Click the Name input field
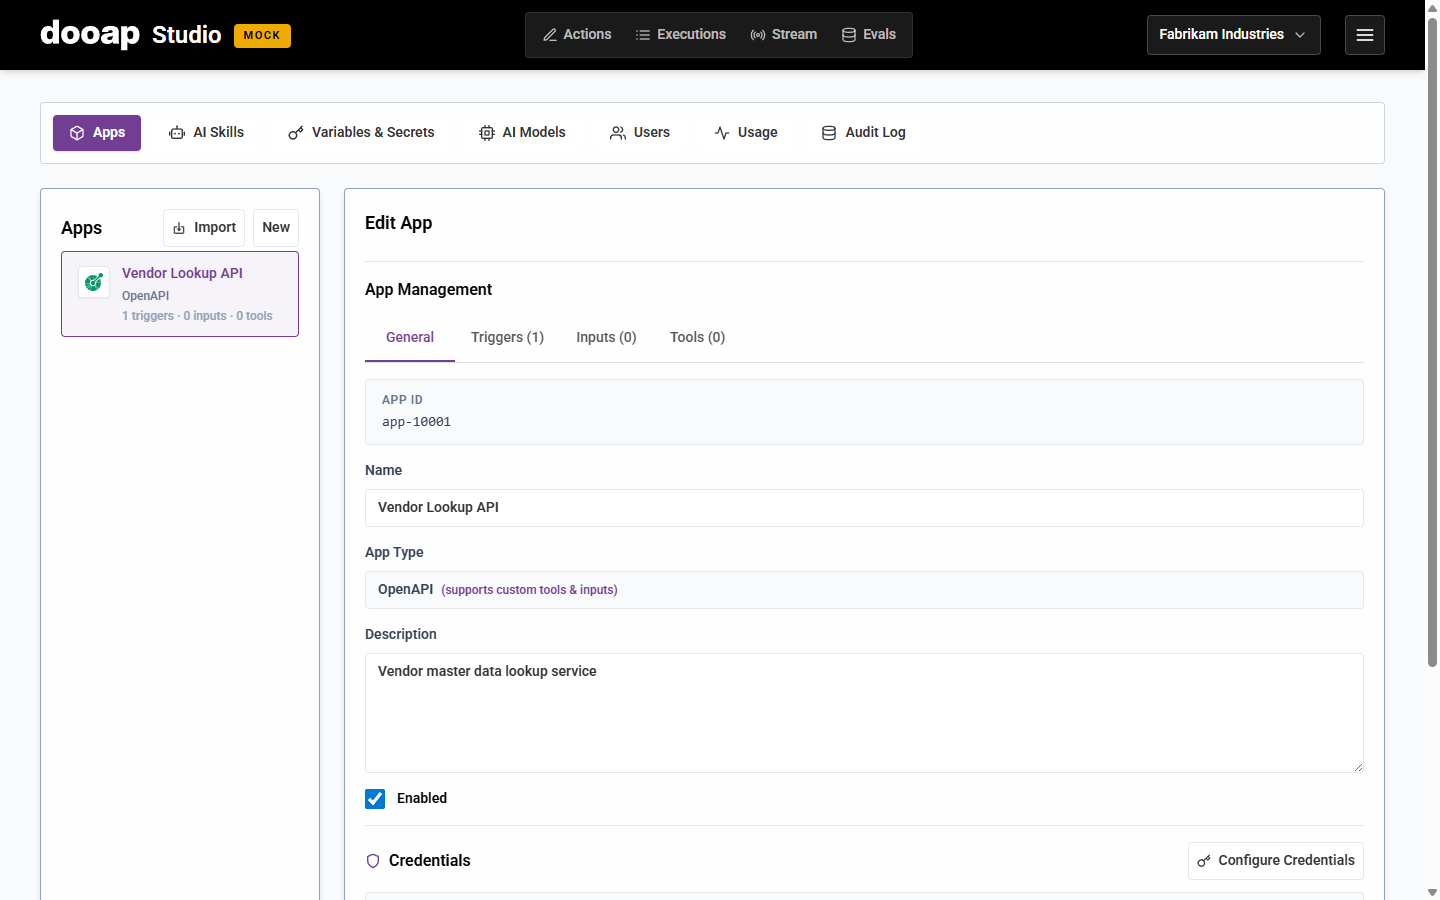1440x900 pixels. [864, 508]
